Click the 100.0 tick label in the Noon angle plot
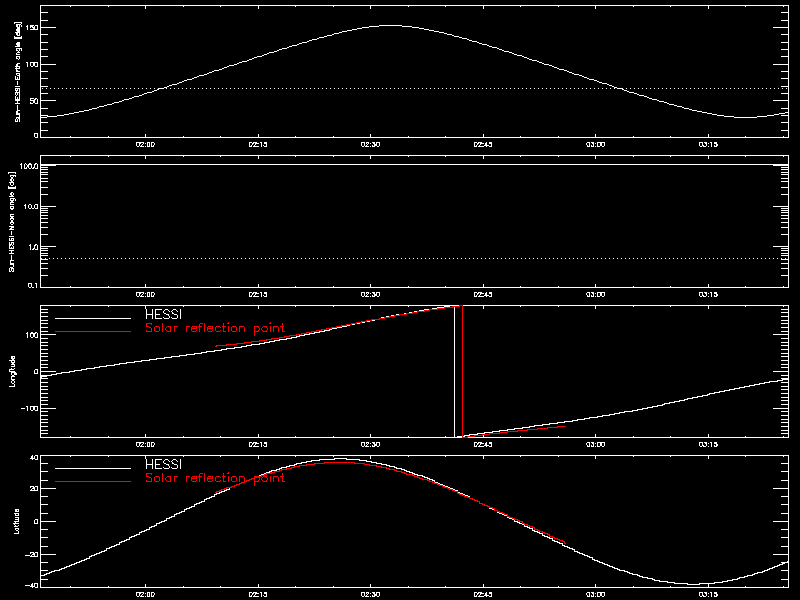Viewport: 800px width, 600px height. tap(29, 166)
